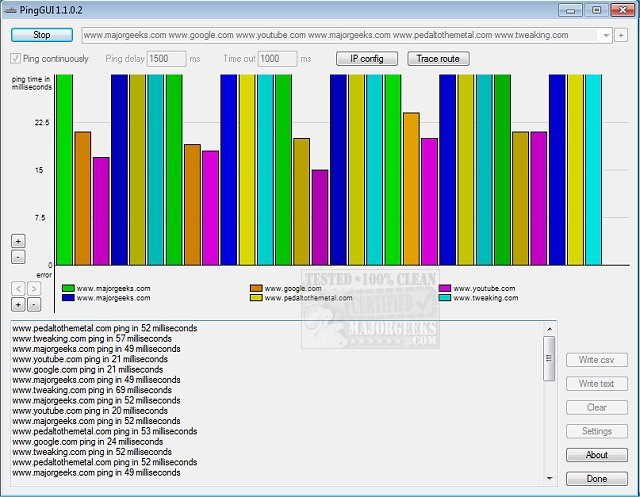Click the magenta www.youtube.com legend swatch

(x=445, y=288)
